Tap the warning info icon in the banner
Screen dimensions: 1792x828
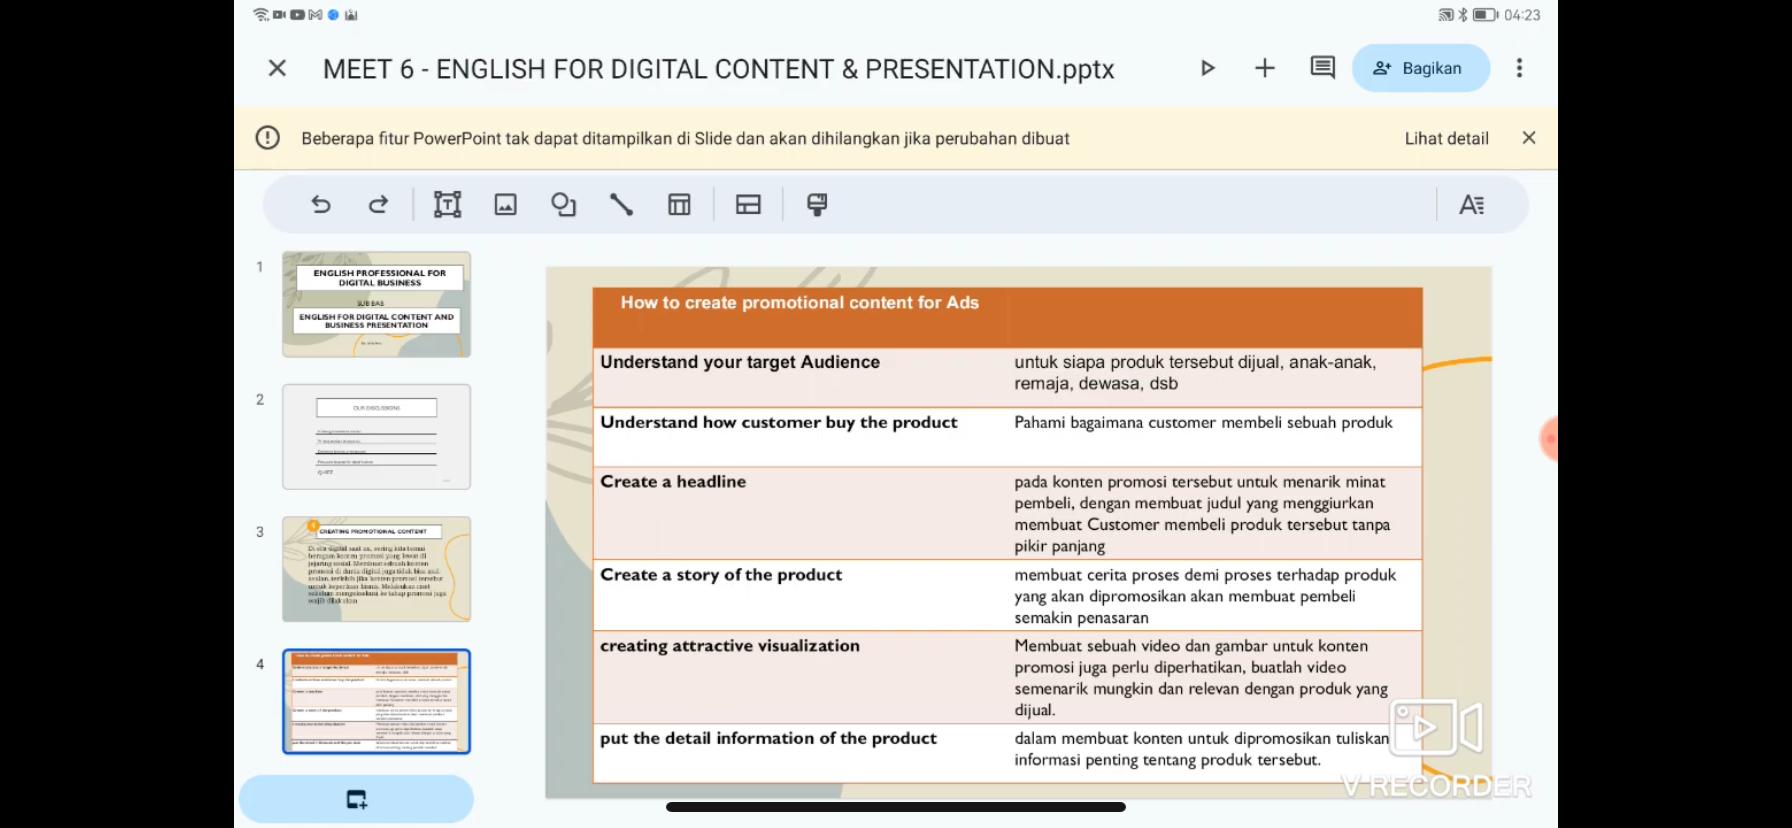268,138
